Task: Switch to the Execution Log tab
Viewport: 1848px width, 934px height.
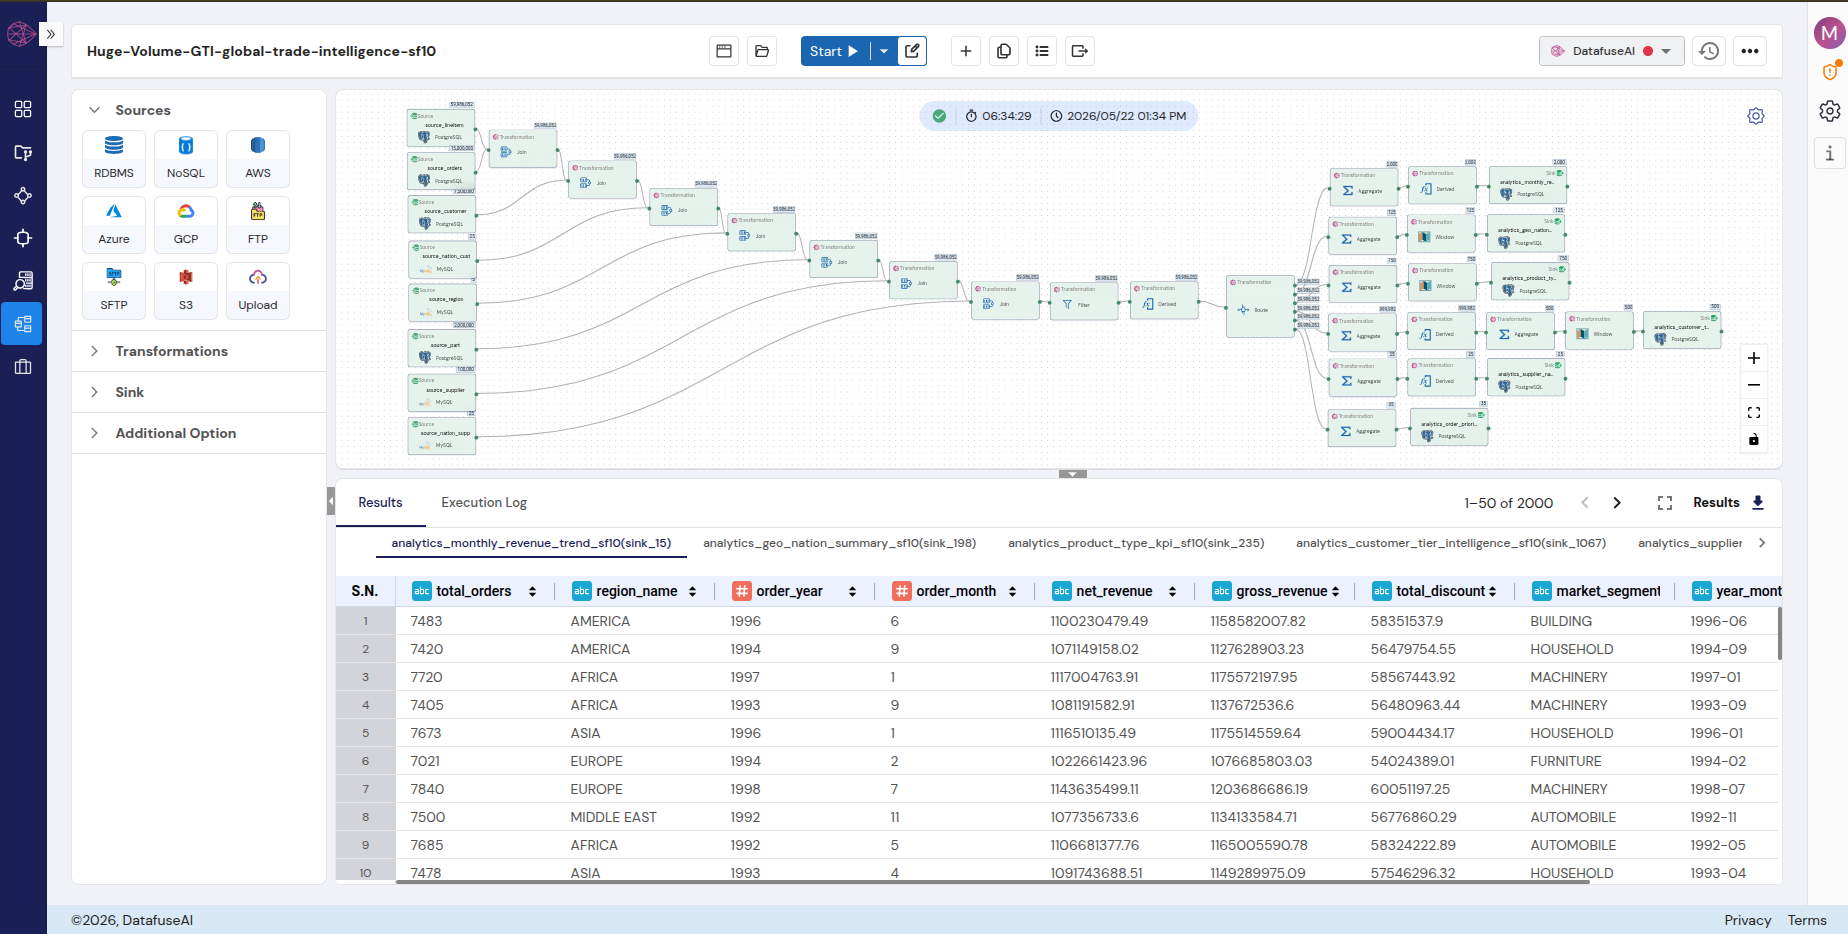Action: 484,503
